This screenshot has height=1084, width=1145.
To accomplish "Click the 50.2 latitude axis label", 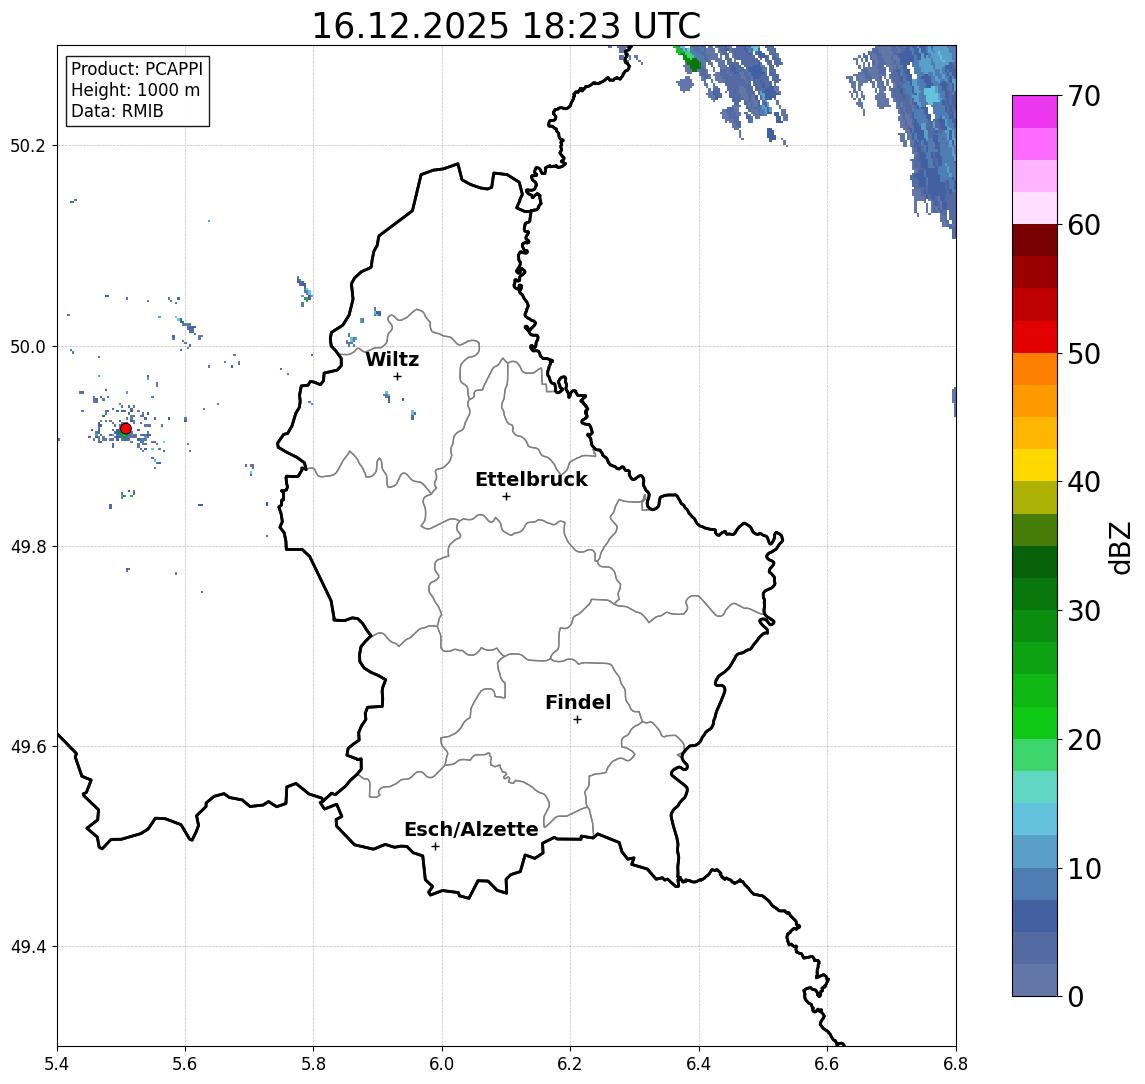I will click(28, 145).
